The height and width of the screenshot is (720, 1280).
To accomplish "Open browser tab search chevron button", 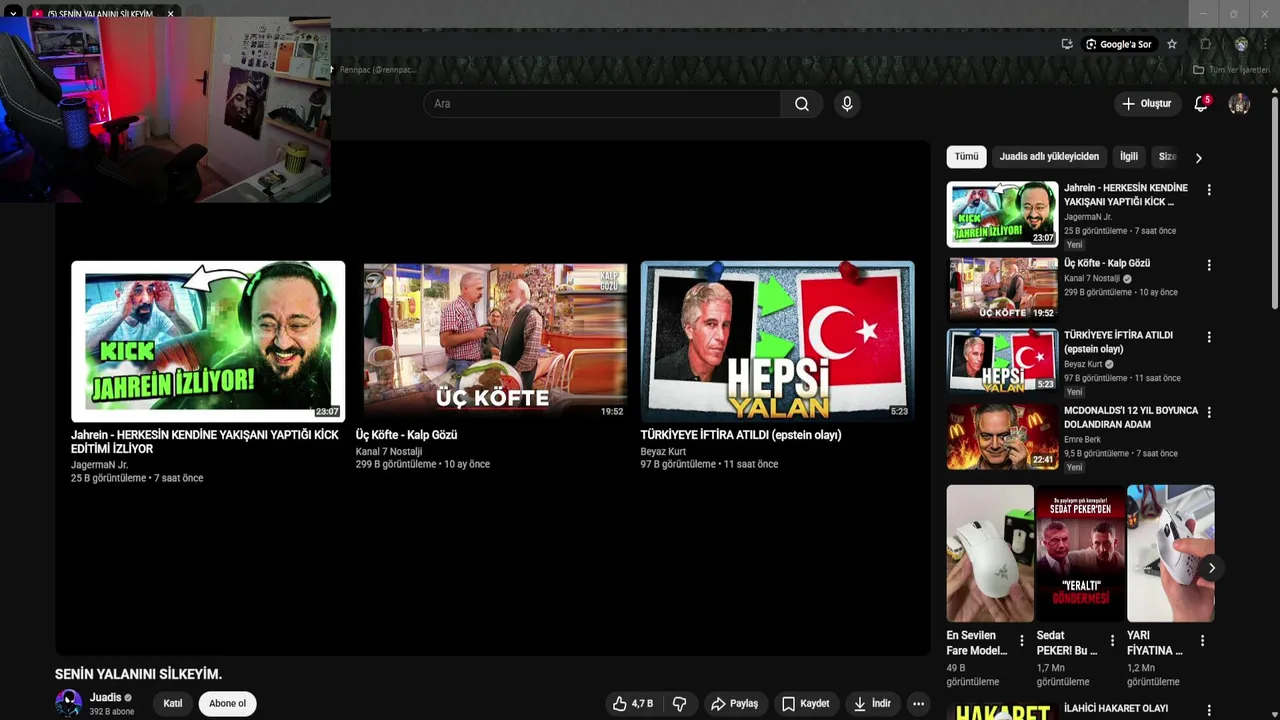I will click(x=13, y=14).
